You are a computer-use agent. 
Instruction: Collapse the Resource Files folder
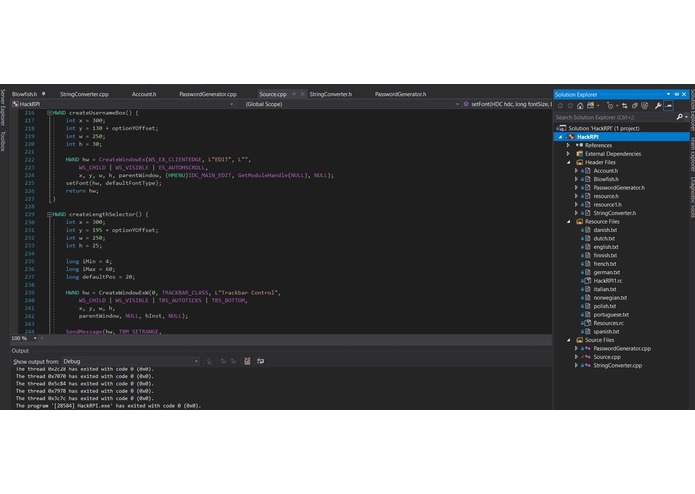[569, 222]
